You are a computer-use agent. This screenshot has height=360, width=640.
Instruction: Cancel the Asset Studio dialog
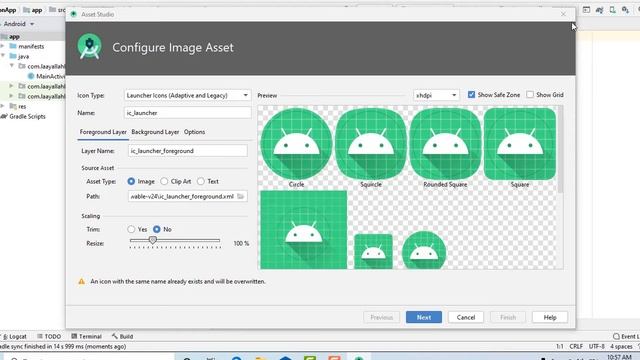pos(466,317)
